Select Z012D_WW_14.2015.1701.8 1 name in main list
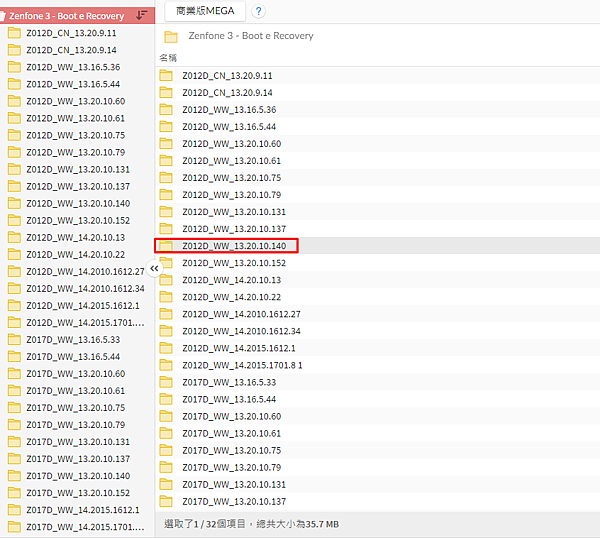The image size is (600, 538). click(242, 365)
